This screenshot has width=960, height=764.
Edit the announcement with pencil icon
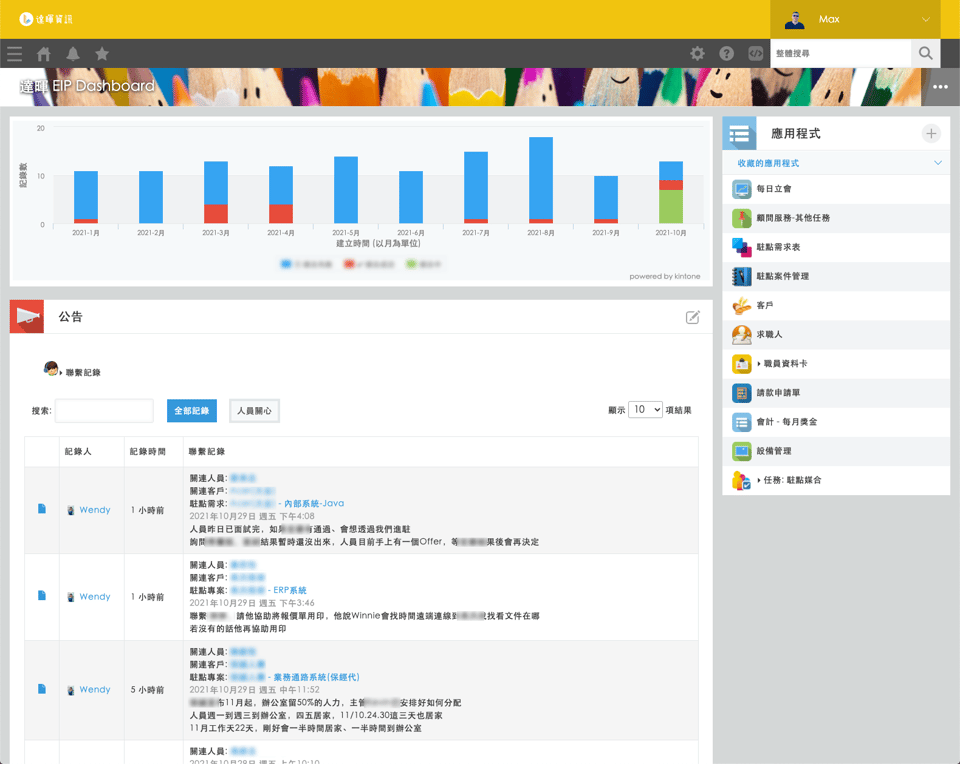[x=692, y=317]
